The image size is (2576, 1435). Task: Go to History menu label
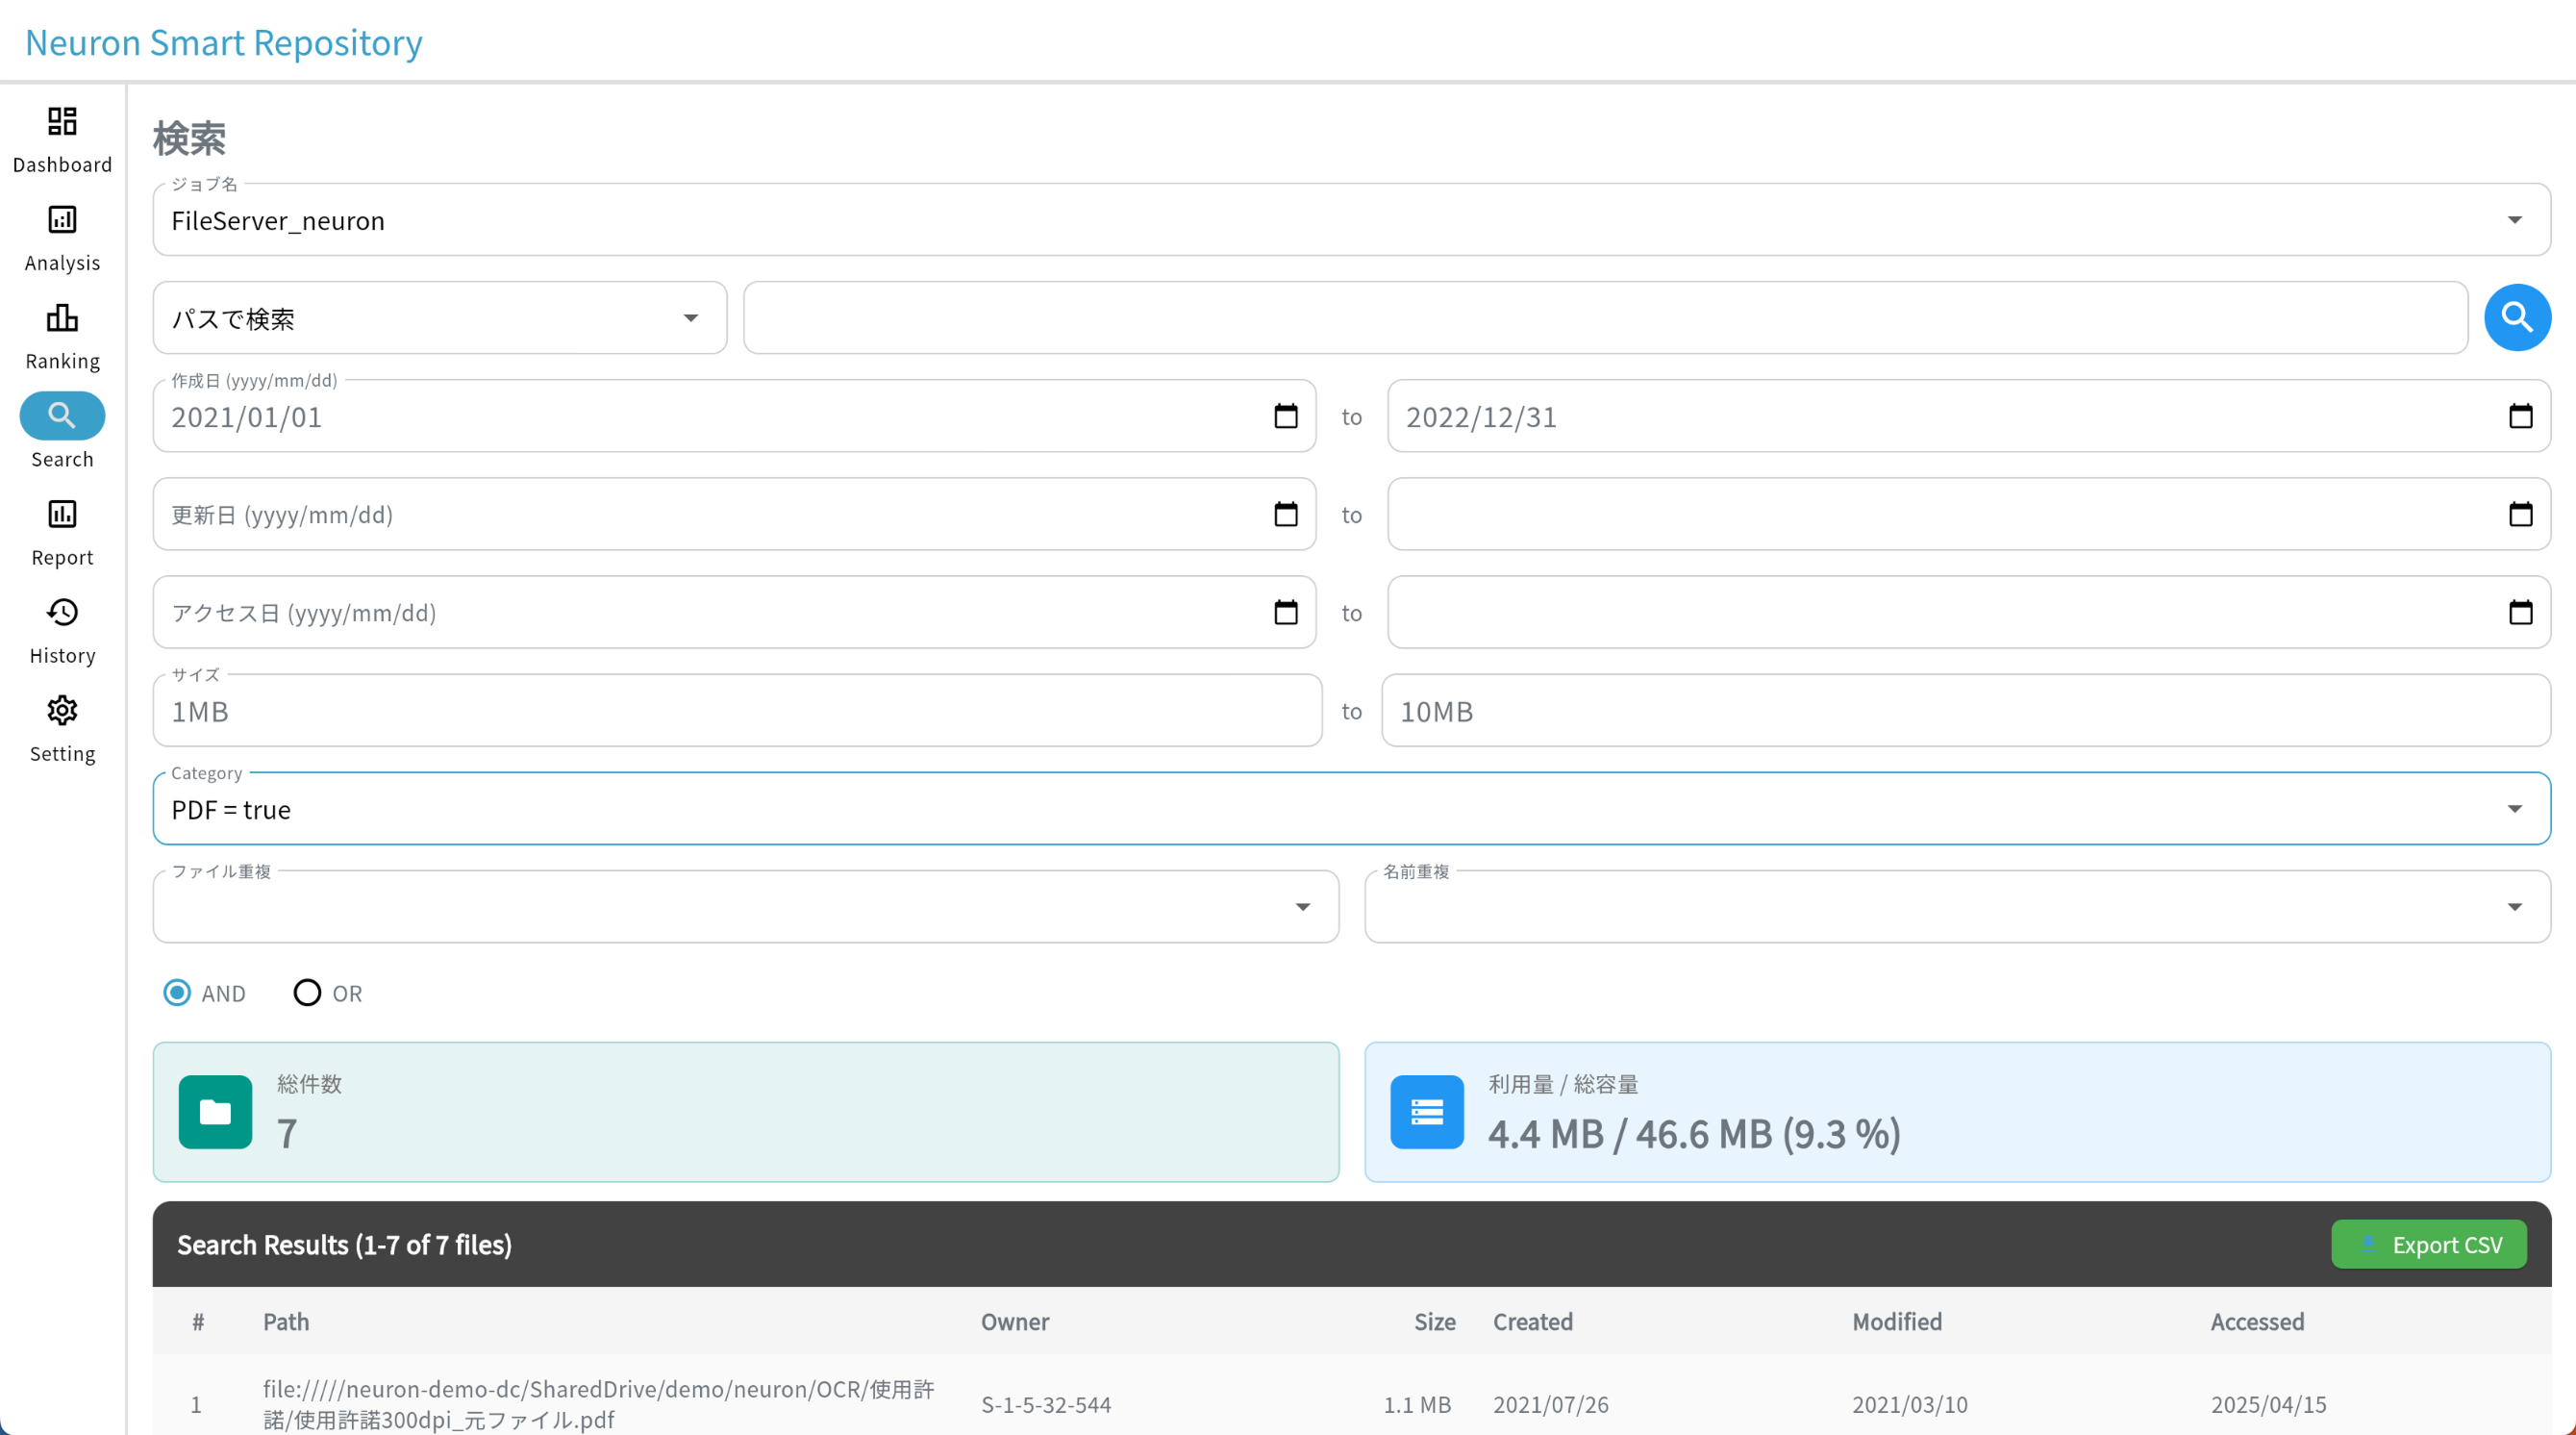(62, 655)
